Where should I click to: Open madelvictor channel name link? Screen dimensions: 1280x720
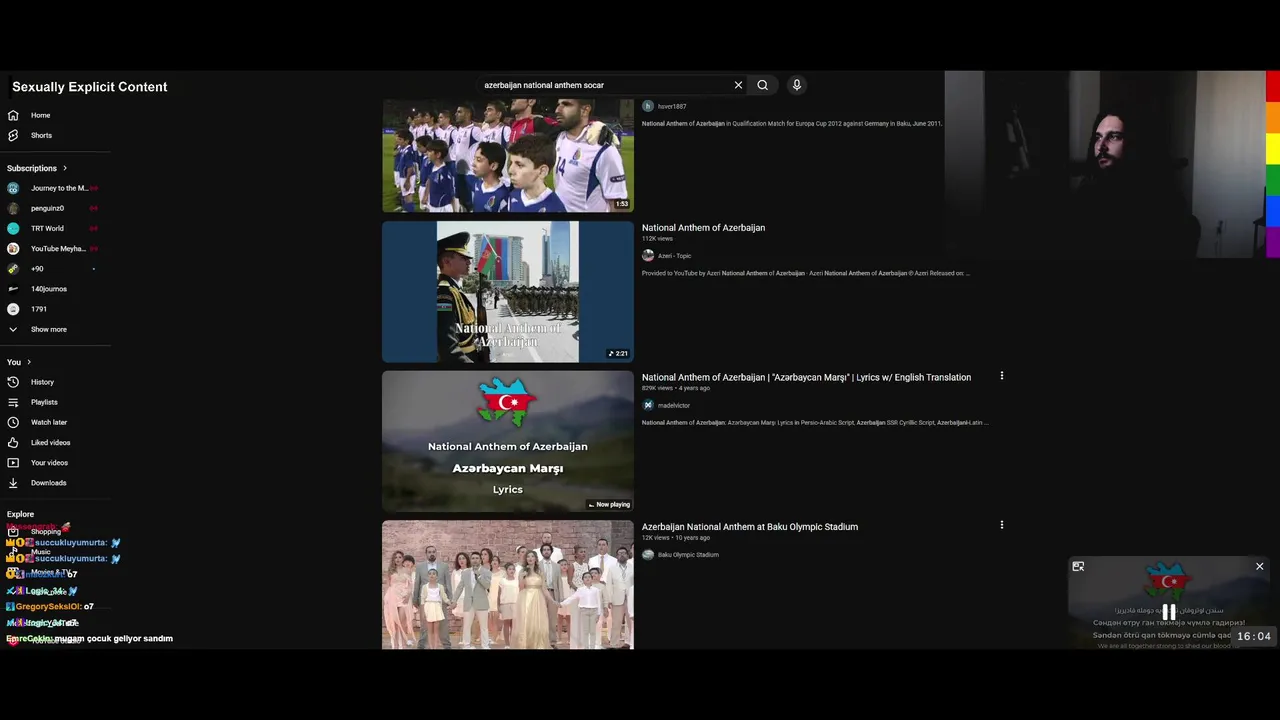click(674, 405)
